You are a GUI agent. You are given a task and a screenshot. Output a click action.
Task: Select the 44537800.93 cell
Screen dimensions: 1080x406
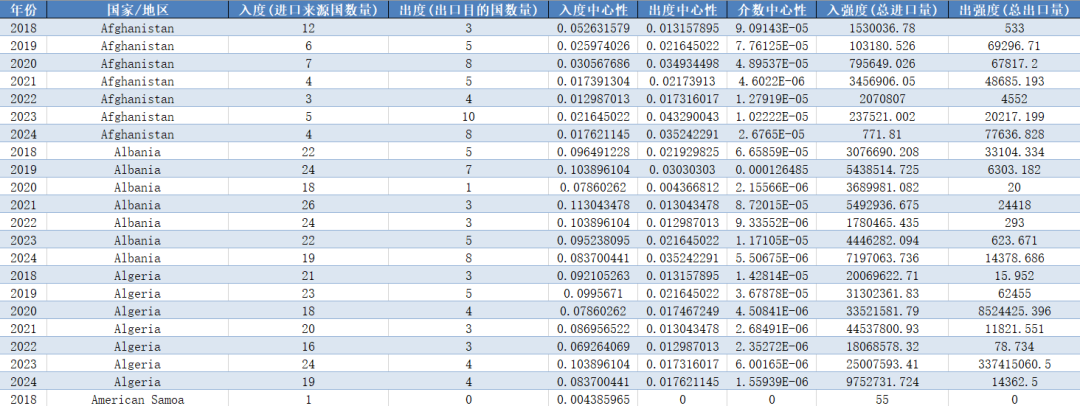[x=882, y=329]
